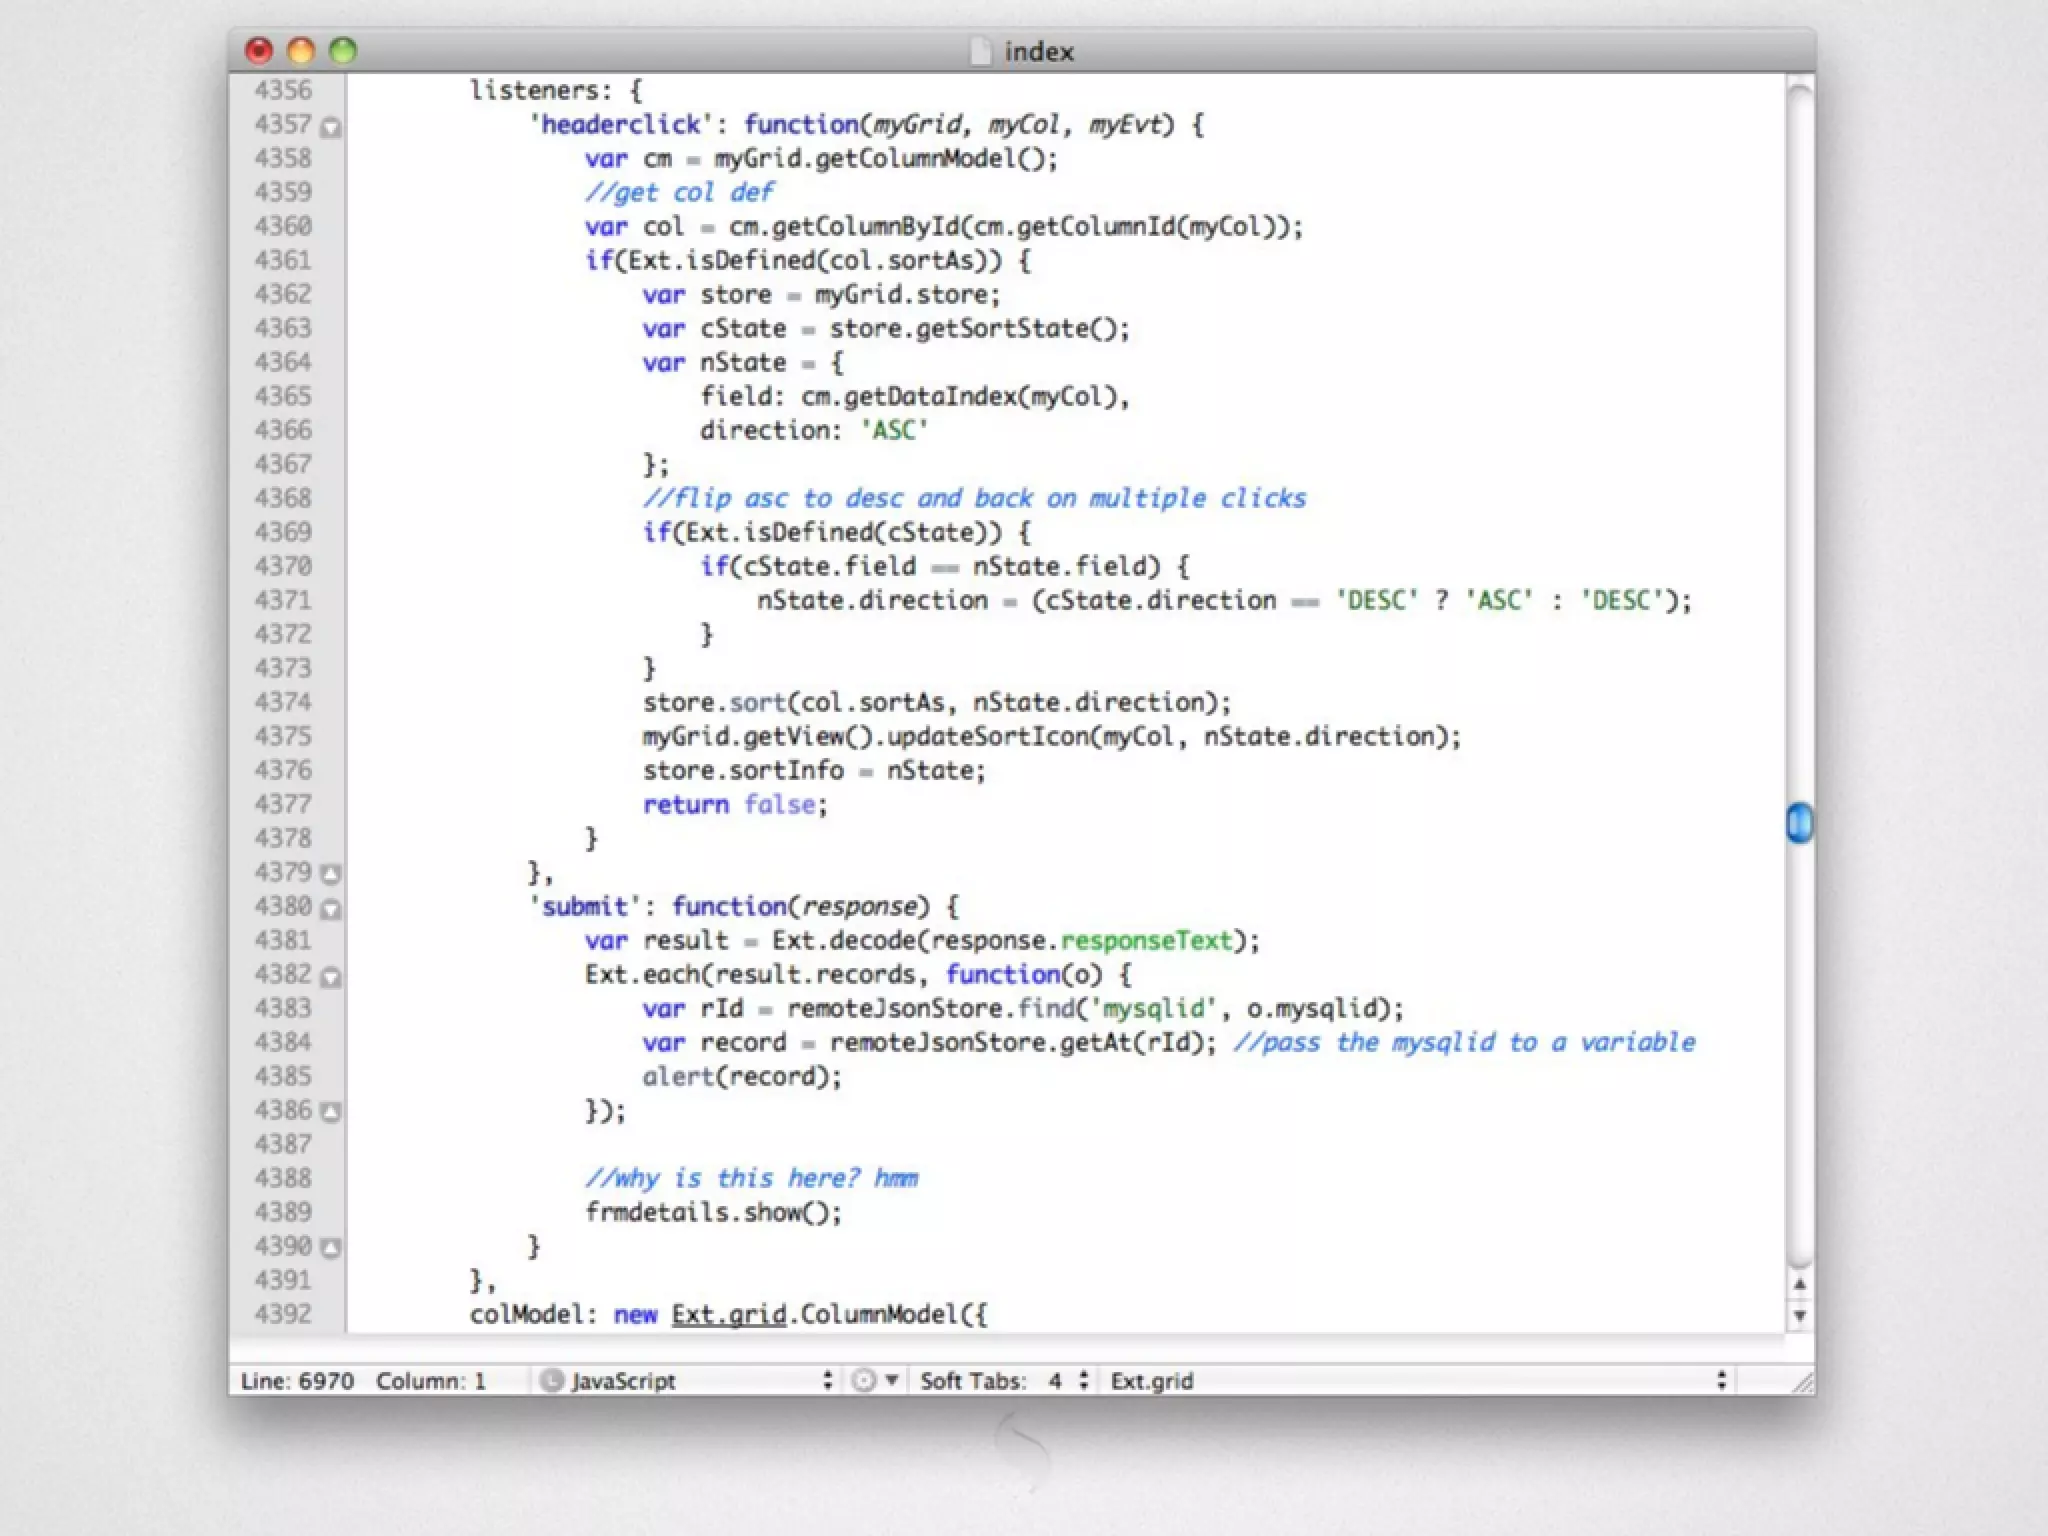Click '//pass the mysqlid to a variable' comment
The width and height of the screenshot is (2048, 1536).
point(1465,1042)
